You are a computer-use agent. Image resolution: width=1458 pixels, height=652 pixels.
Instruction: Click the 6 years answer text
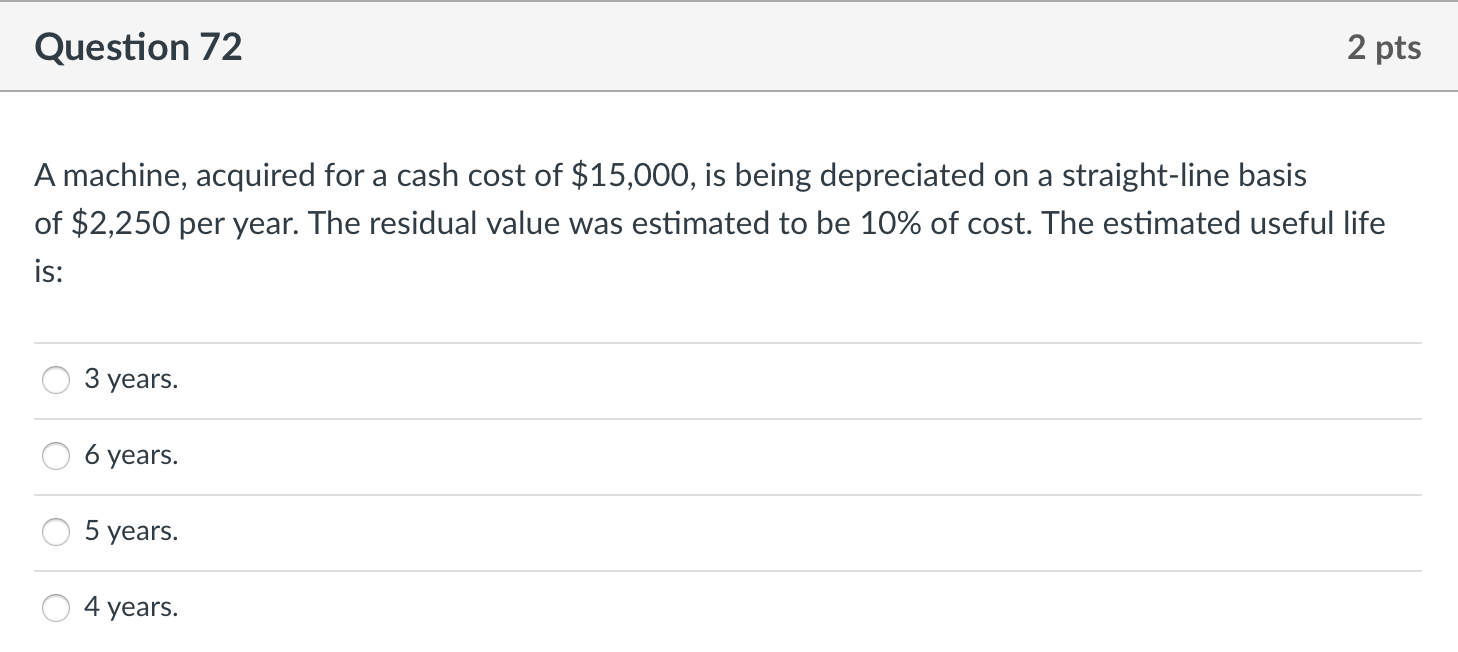pos(132,456)
